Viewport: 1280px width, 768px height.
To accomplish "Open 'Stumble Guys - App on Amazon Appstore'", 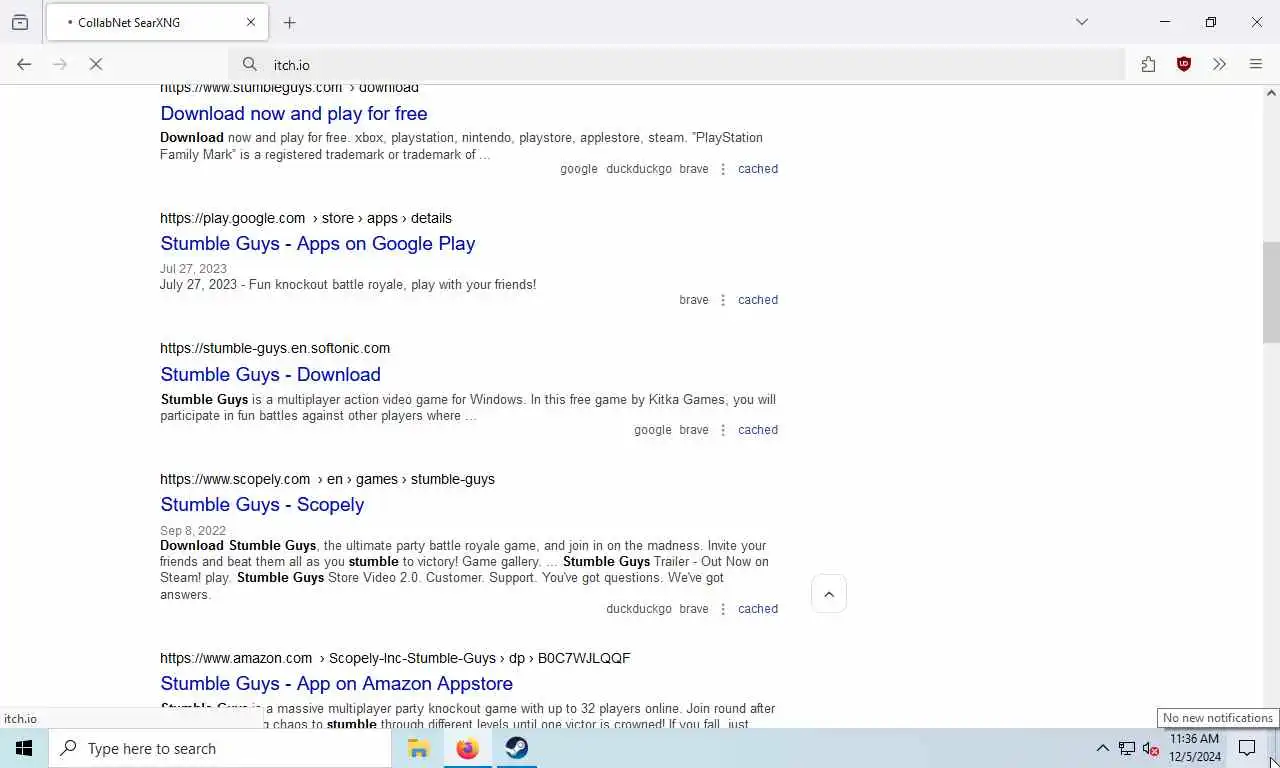I will point(336,683).
